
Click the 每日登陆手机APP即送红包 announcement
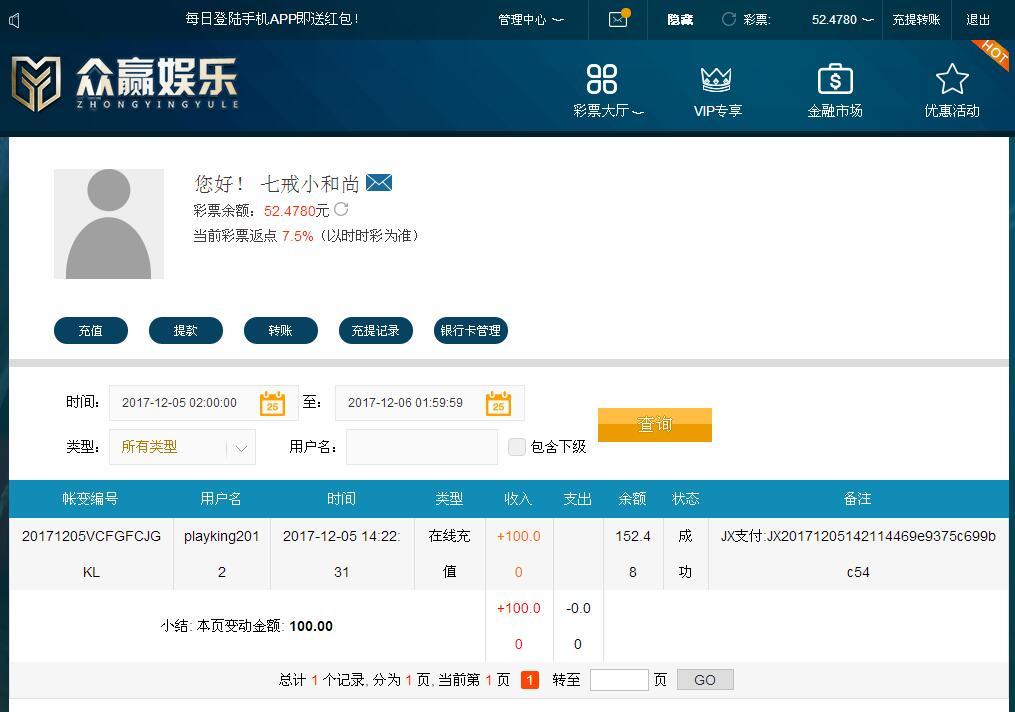(x=272, y=19)
